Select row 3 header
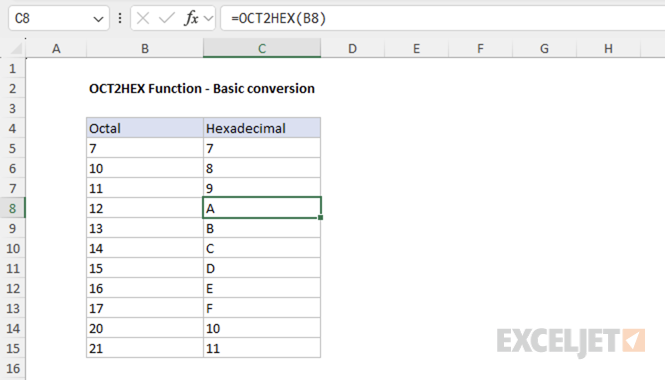Viewport: 665px width, 380px height. pyautogui.click(x=12, y=108)
